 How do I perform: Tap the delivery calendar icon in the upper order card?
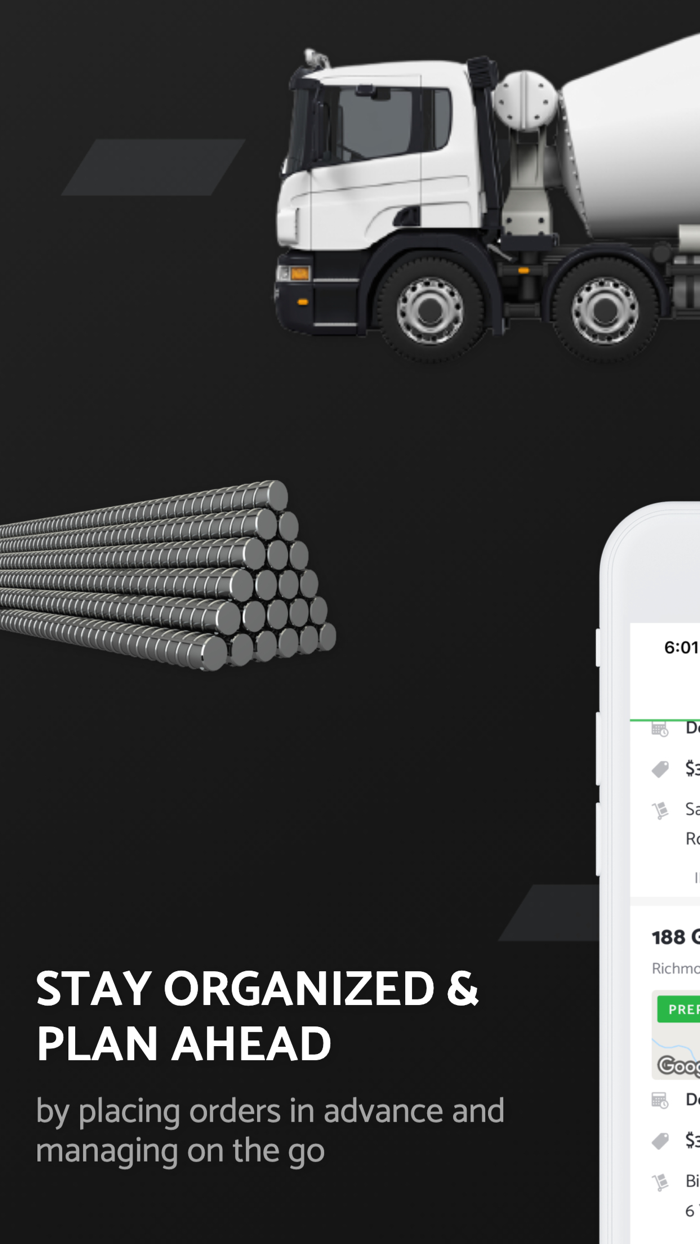pos(660,729)
